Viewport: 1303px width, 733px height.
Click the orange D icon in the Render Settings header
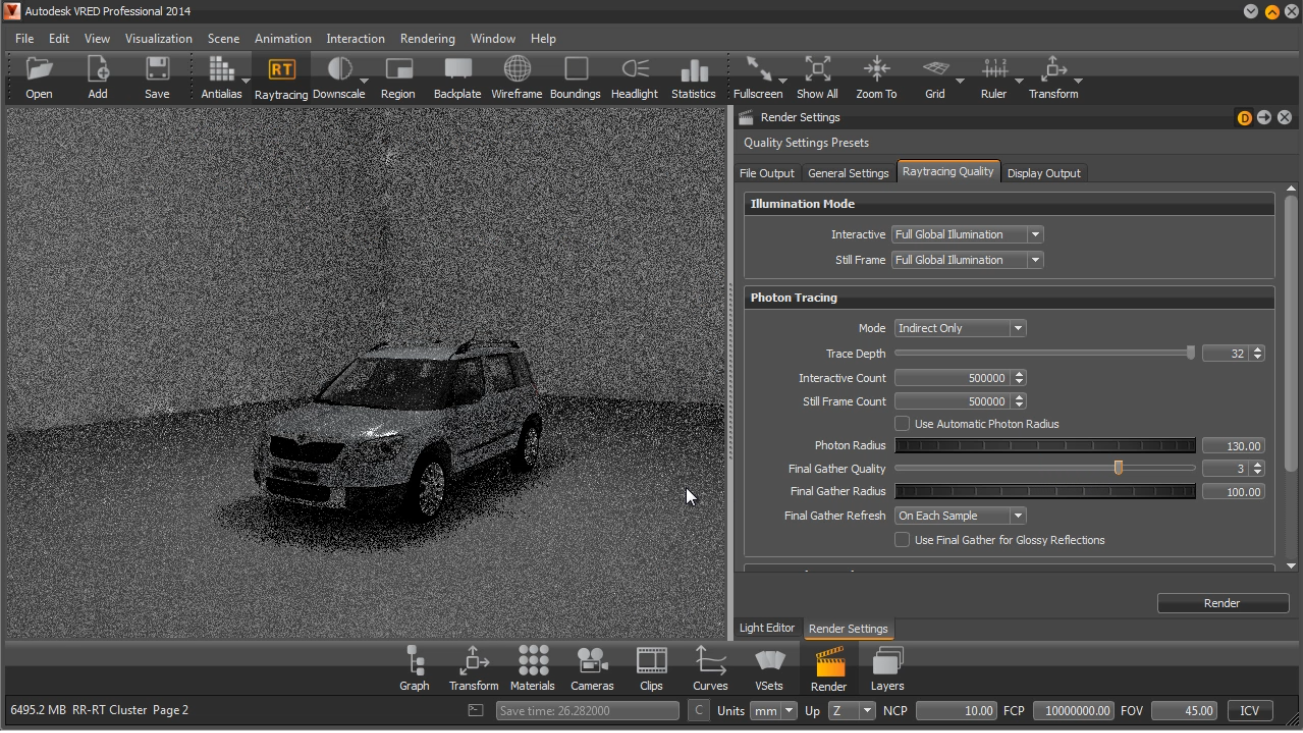[x=1245, y=118]
